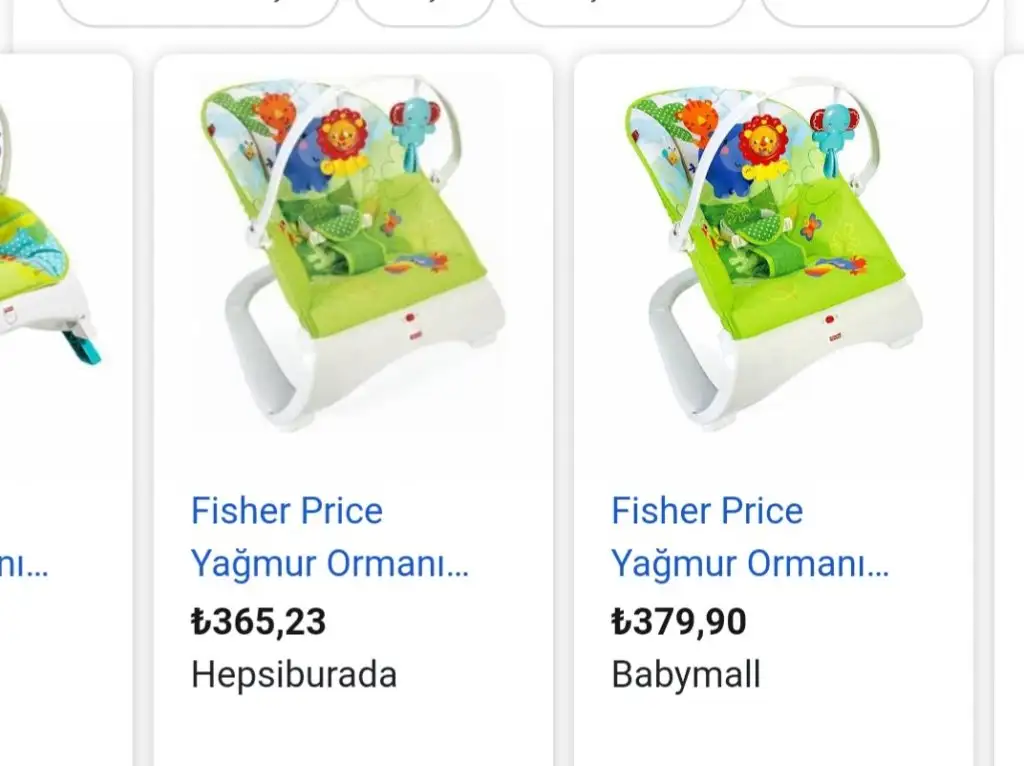Click the Babymall seller name
The width and height of the screenshot is (1024, 766).
[x=686, y=675]
